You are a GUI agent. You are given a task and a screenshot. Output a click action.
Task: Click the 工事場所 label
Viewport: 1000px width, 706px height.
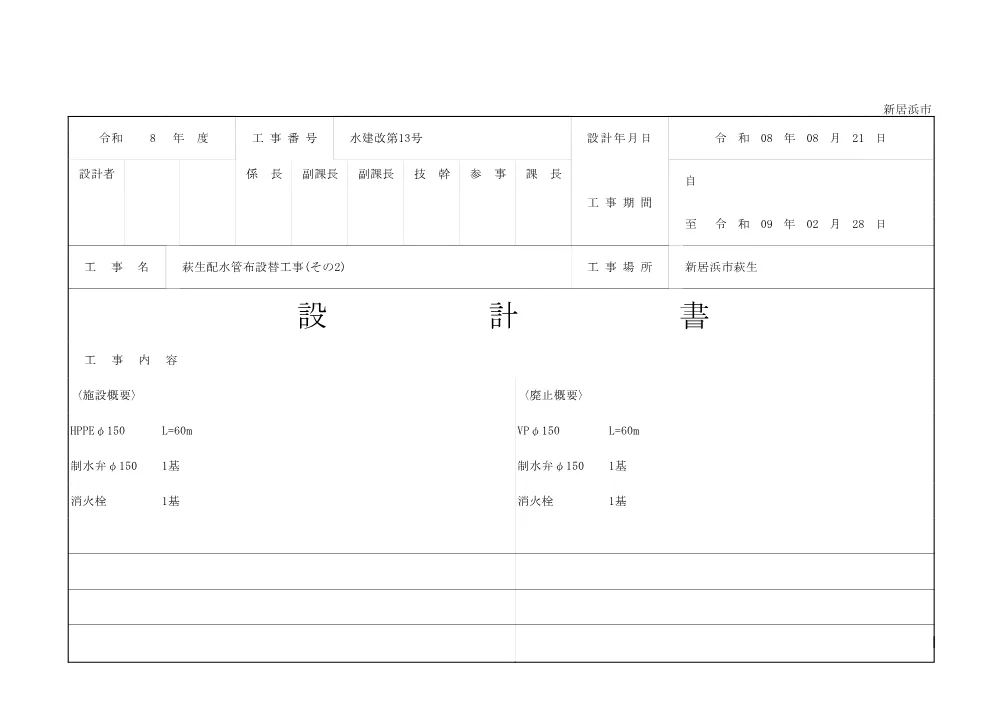point(619,267)
